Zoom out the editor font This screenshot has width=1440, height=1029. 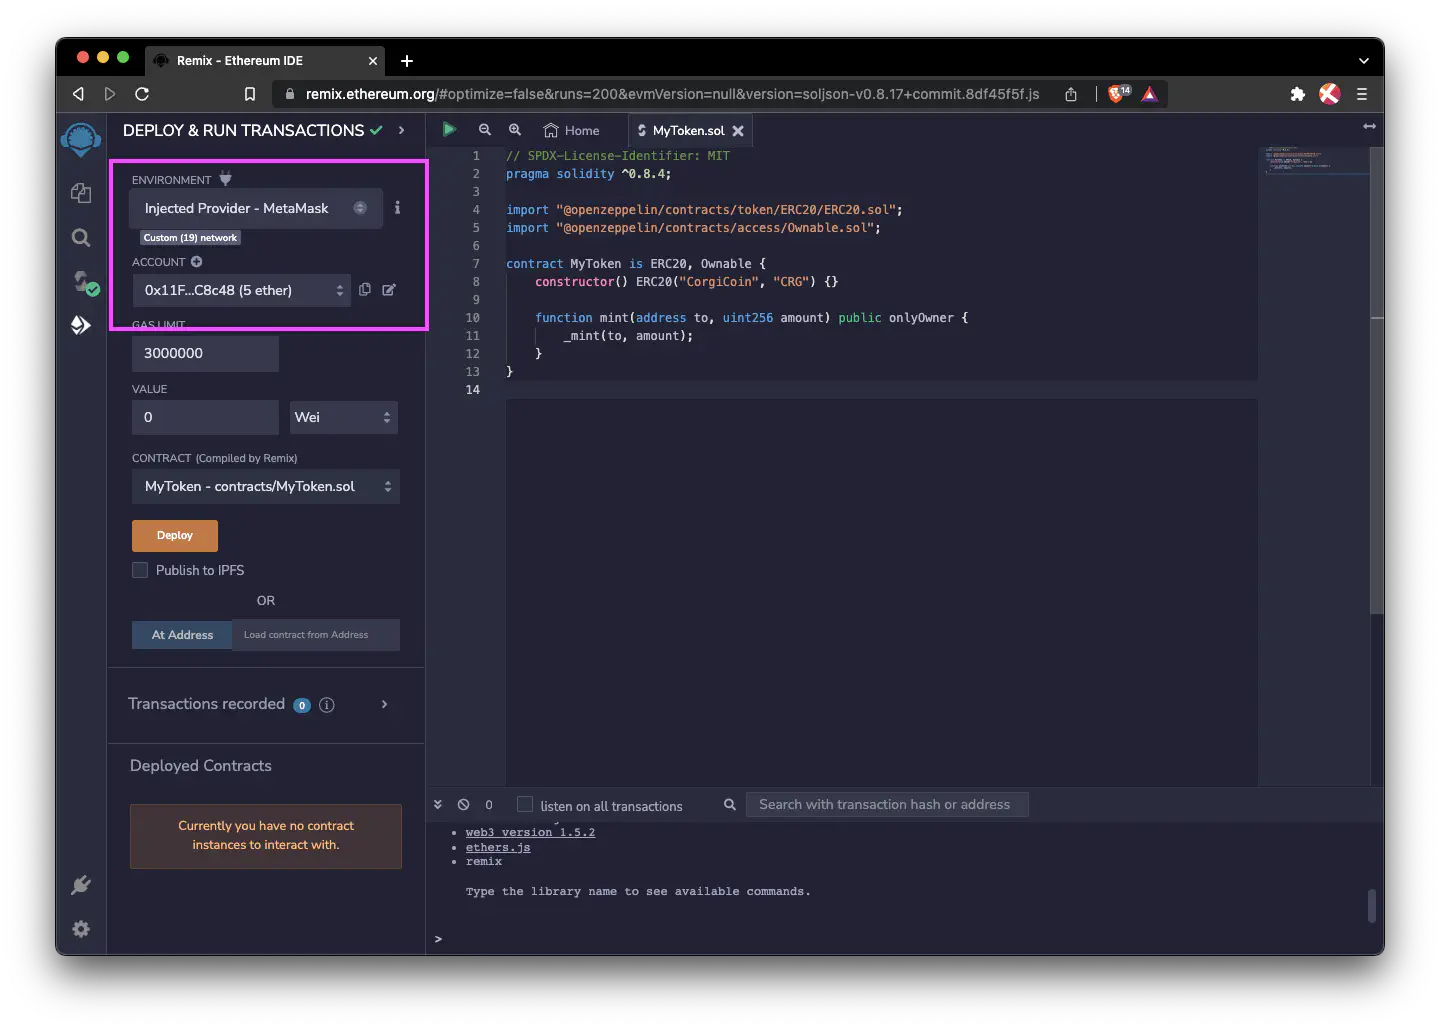(485, 130)
